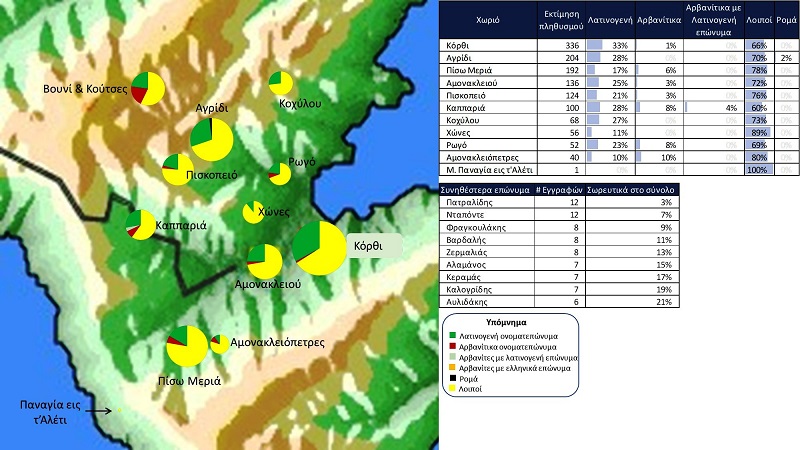This screenshot has width=800, height=450.
Task: Click the Αγρίδι pie chart
Action: 211,139
